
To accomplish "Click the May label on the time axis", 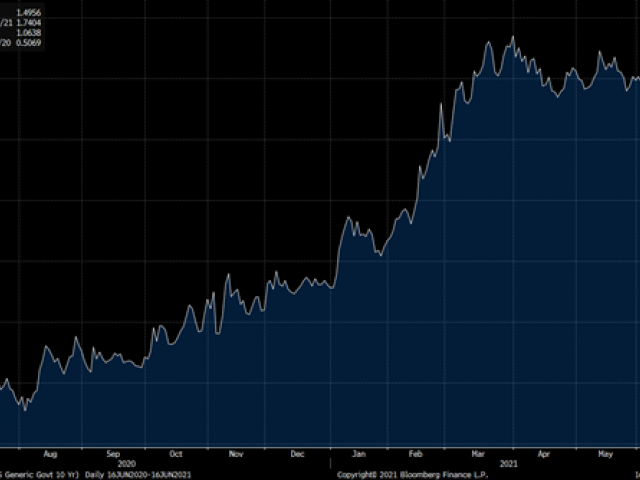I will click(x=604, y=453).
